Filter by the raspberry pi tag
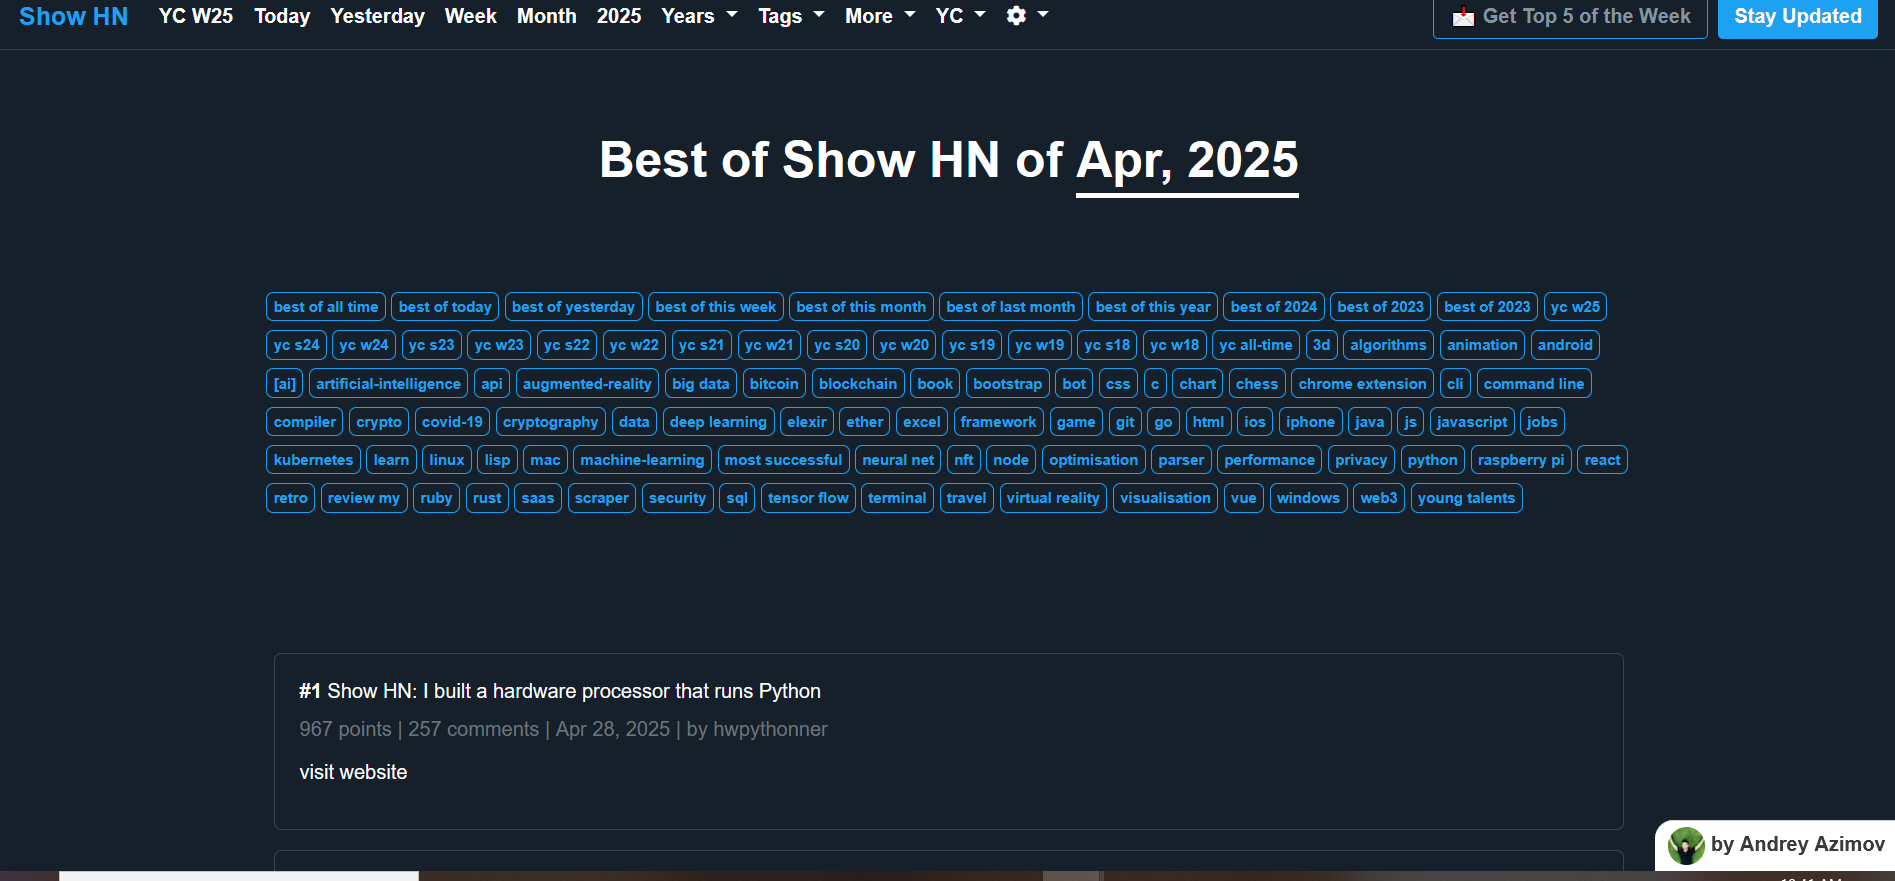Viewport: 1895px width, 881px height. point(1521,460)
